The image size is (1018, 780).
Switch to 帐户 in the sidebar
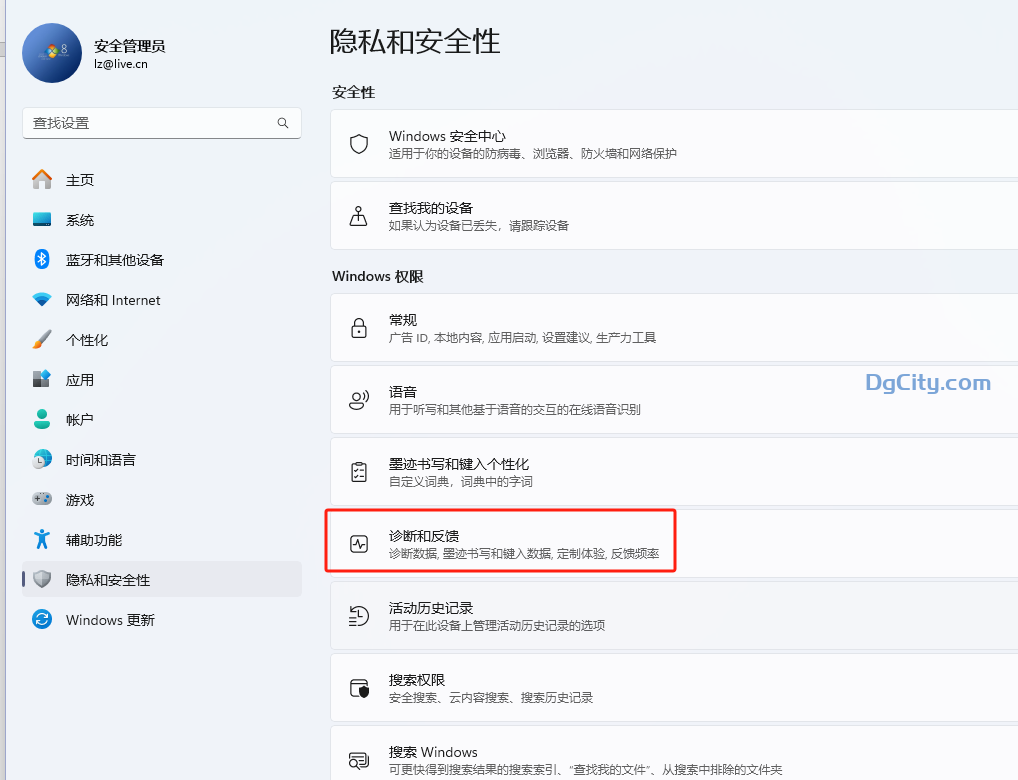coord(41,419)
